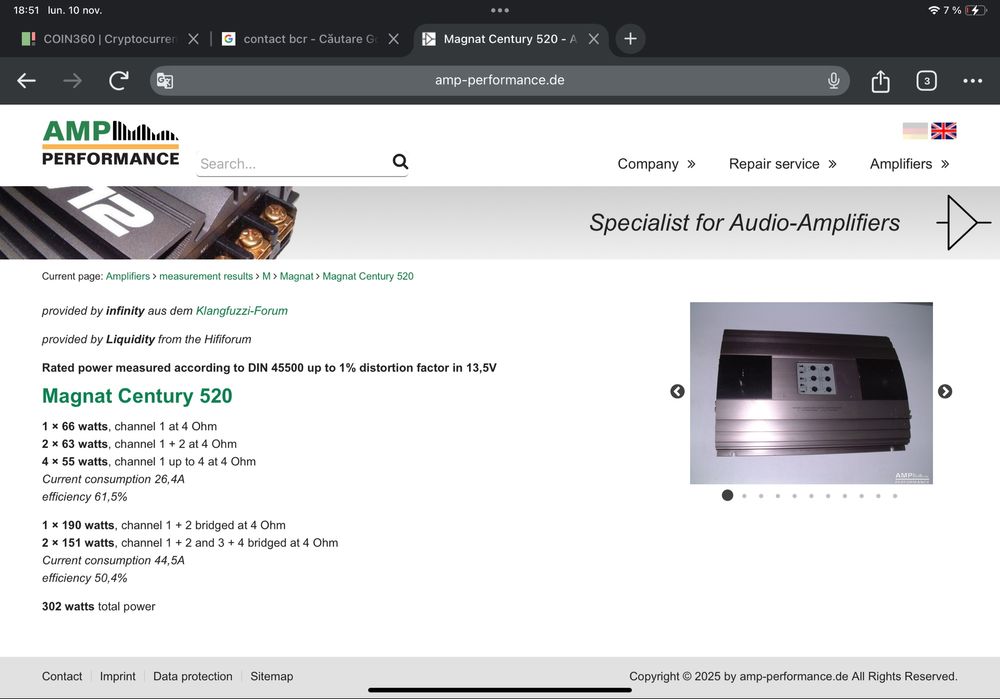Select the first carousel dot
1000x699 pixels.
click(x=727, y=496)
